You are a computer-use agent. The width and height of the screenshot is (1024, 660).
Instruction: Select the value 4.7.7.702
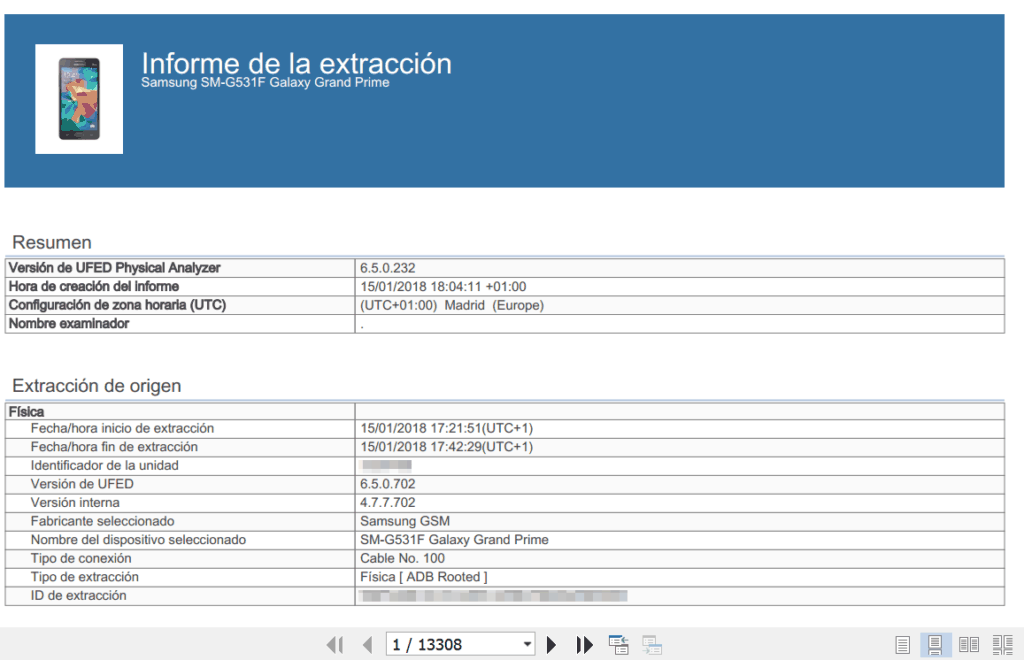point(387,503)
